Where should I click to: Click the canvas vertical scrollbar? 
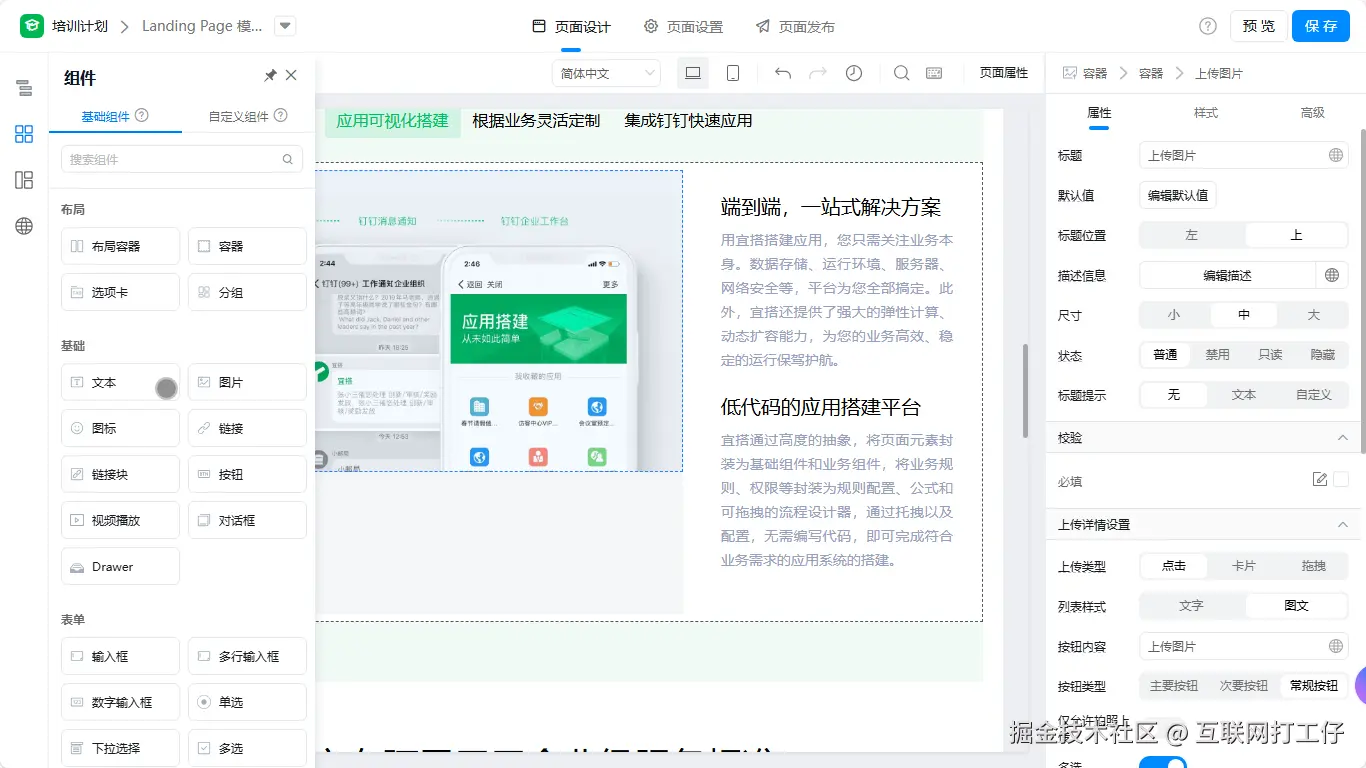(1024, 391)
